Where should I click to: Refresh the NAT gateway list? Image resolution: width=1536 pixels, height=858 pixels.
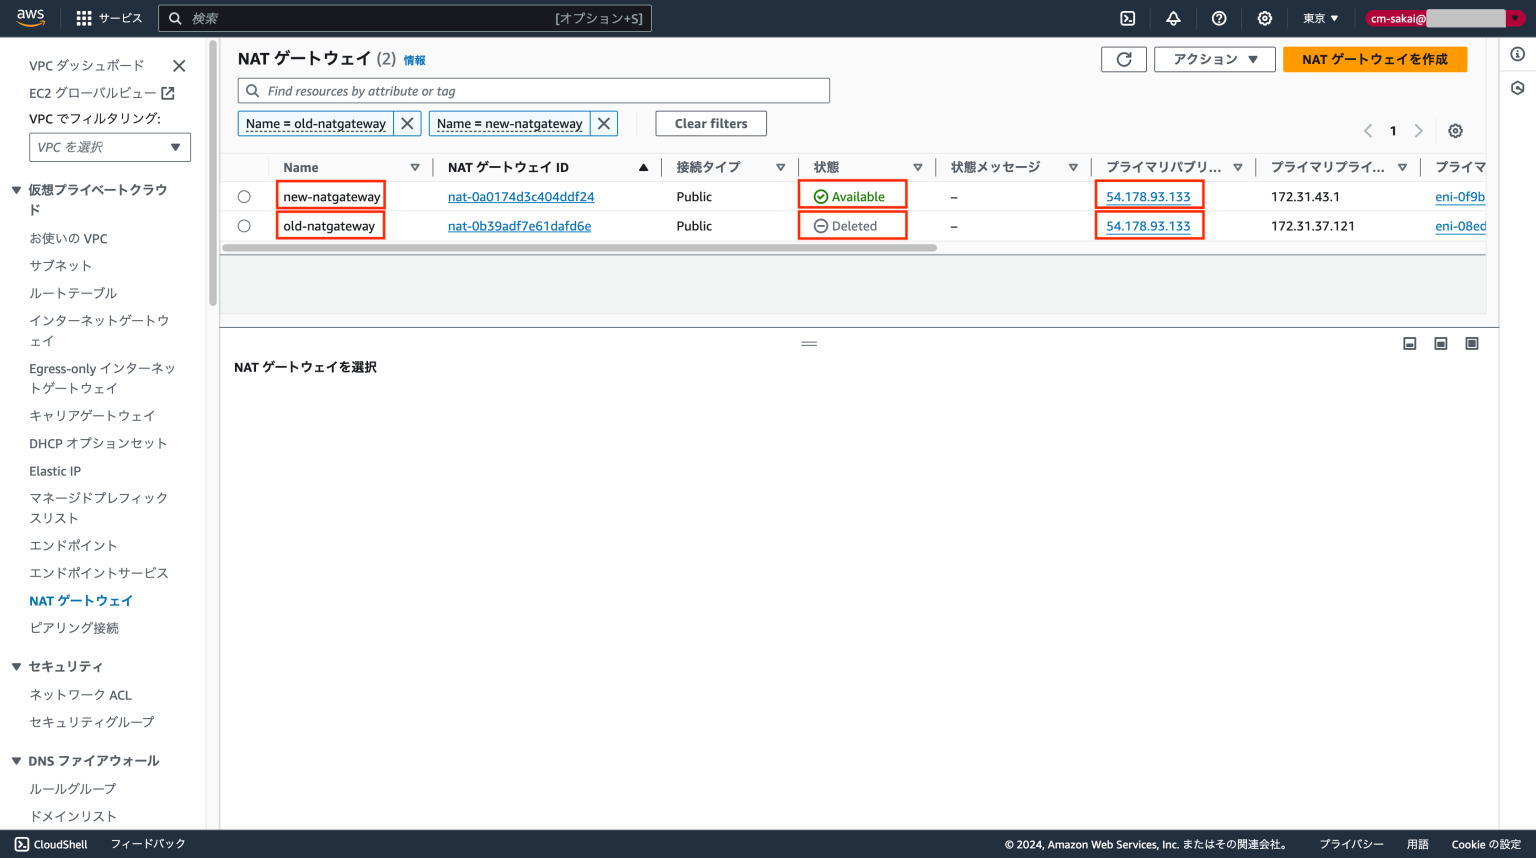click(x=1123, y=59)
